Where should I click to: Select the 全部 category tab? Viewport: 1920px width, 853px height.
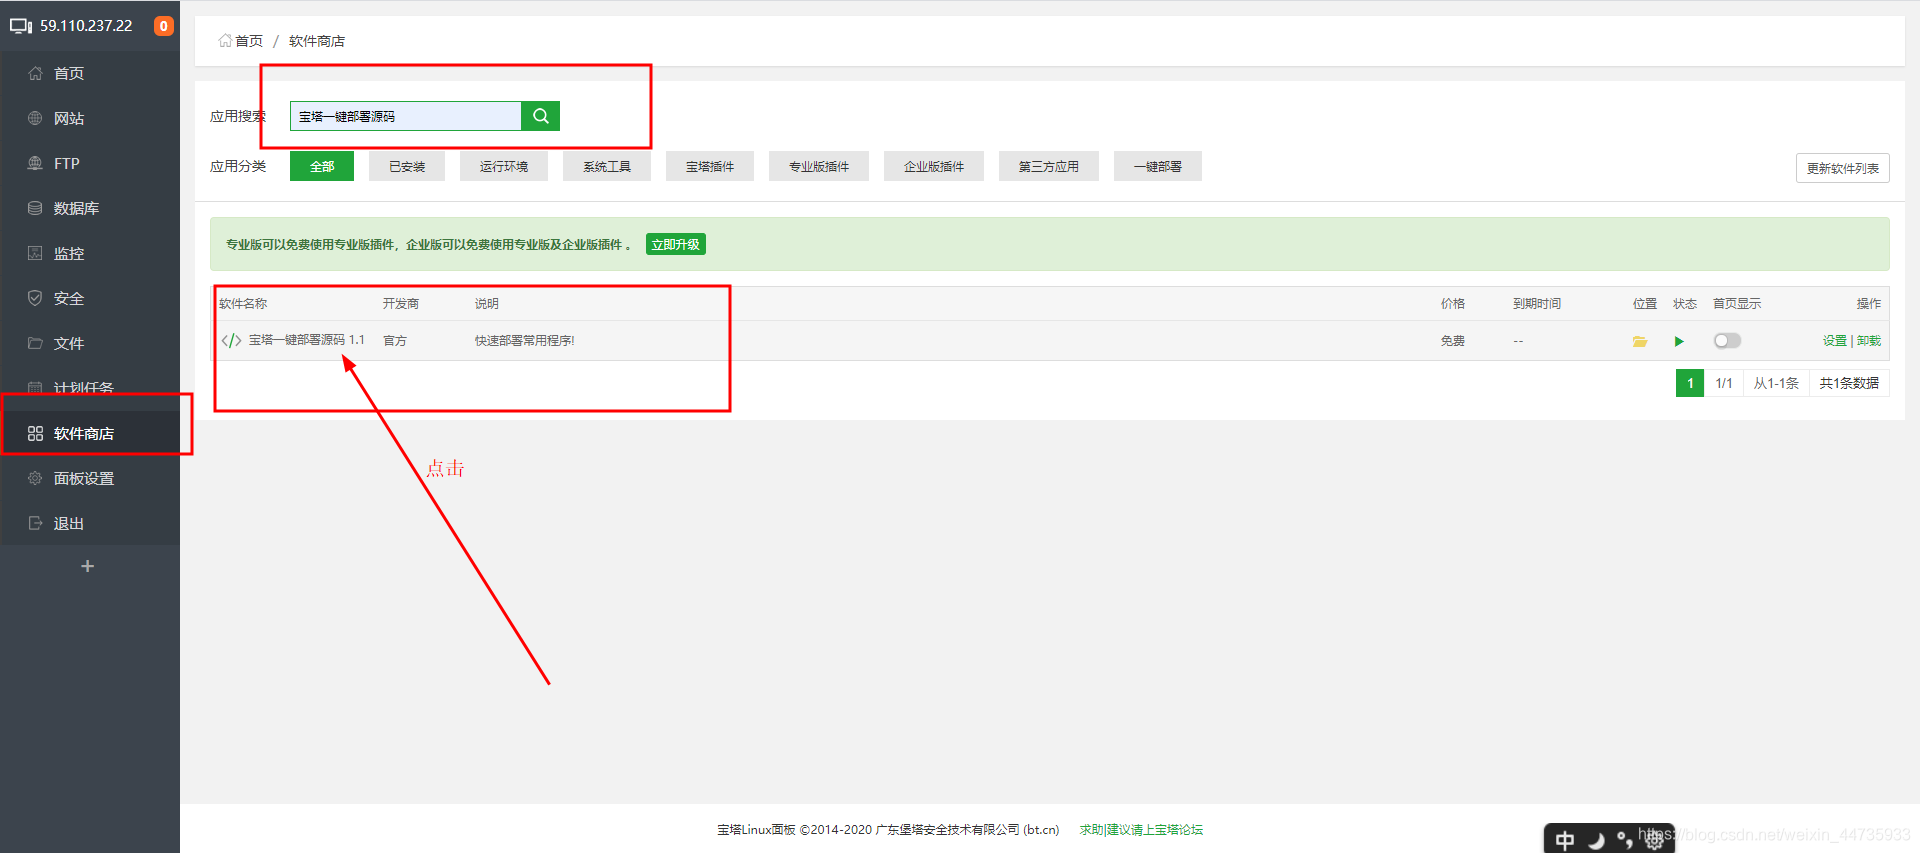pyautogui.click(x=322, y=166)
